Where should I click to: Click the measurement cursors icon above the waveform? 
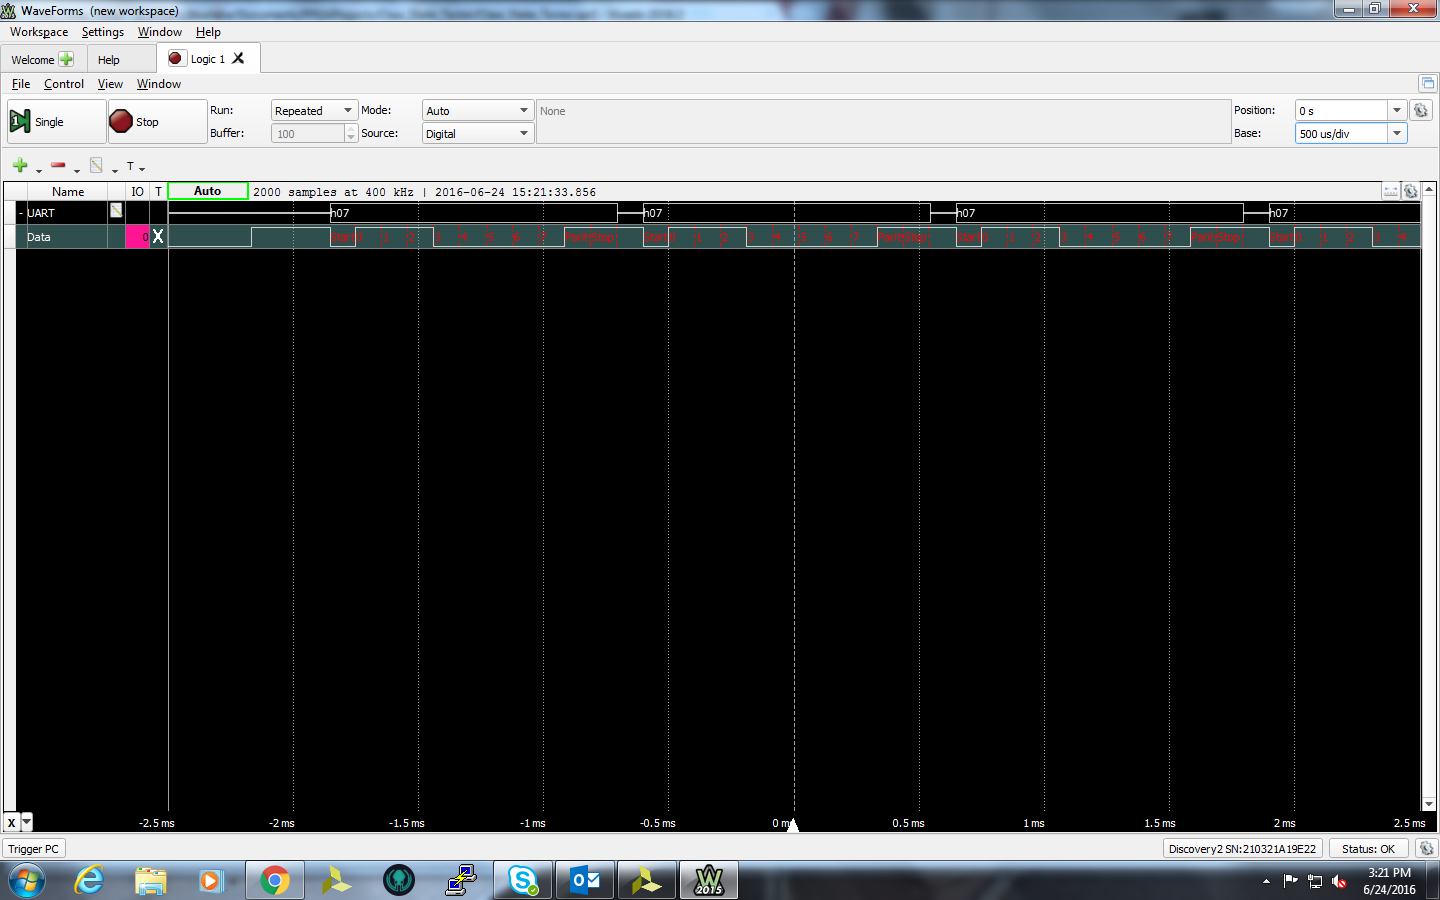coord(1391,191)
